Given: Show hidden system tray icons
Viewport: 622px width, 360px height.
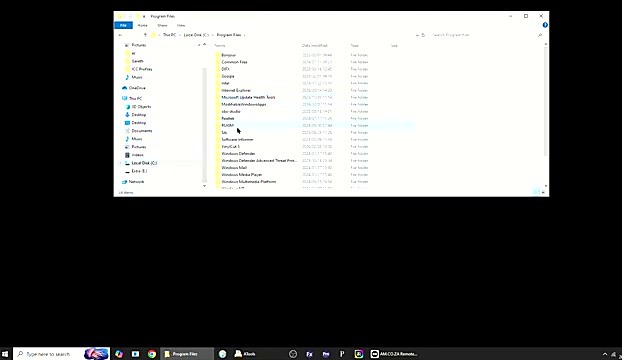Looking at the screenshot, I should click(605, 354).
